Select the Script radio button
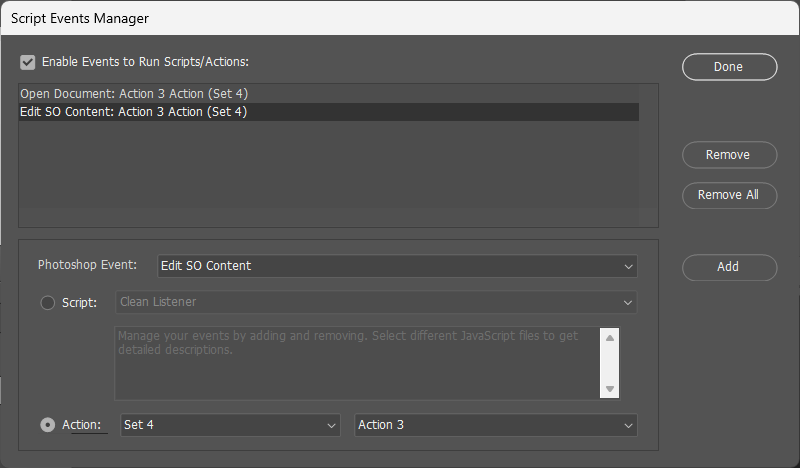 [x=47, y=303]
